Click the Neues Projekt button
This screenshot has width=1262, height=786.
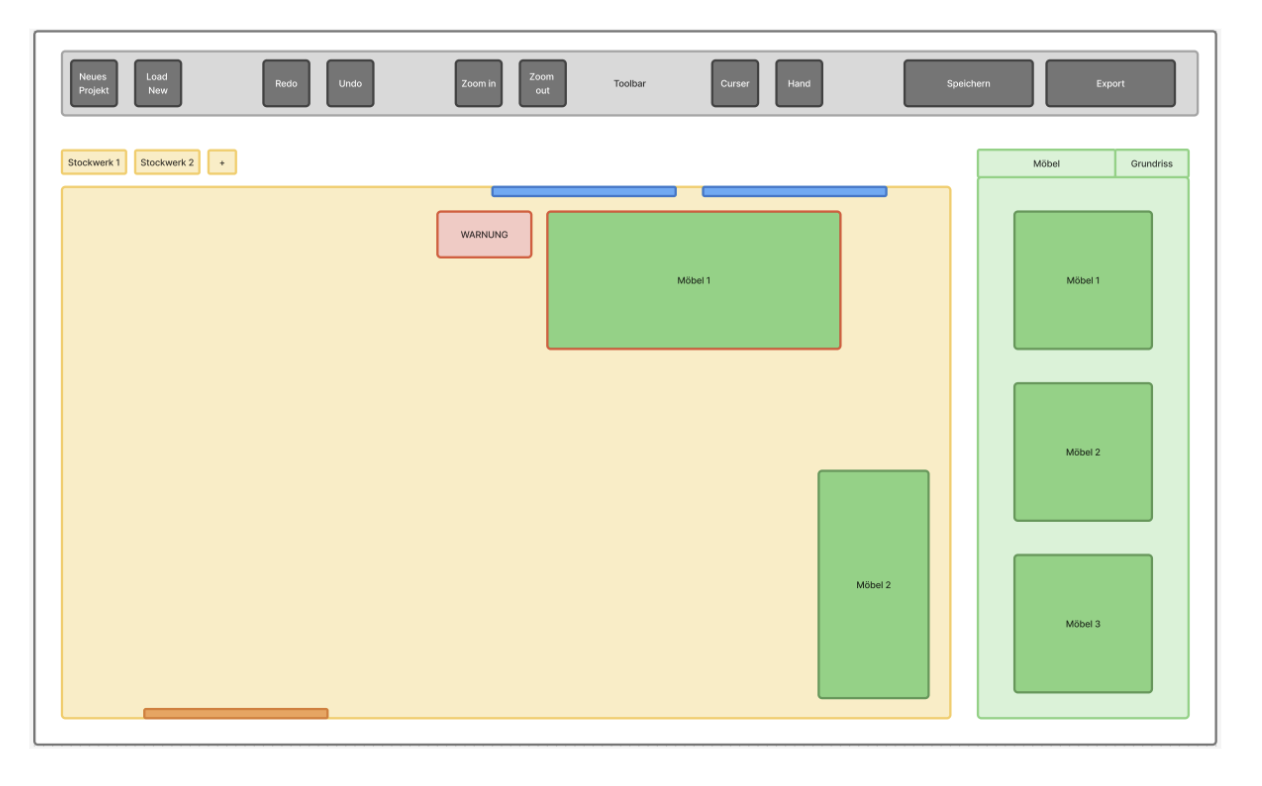(x=94, y=83)
